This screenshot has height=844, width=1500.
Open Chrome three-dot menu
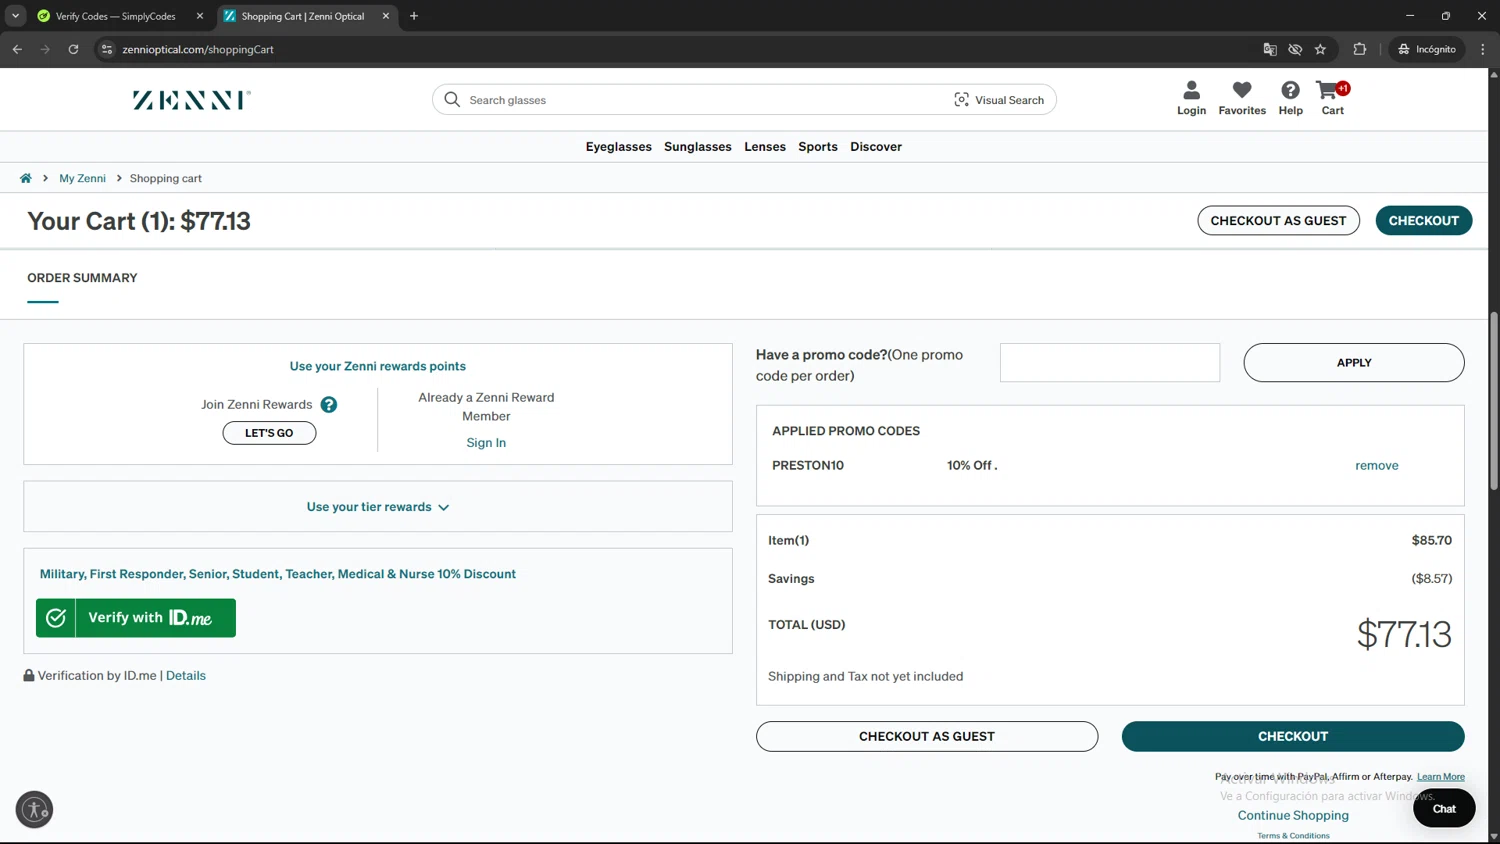(x=1483, y=49)
